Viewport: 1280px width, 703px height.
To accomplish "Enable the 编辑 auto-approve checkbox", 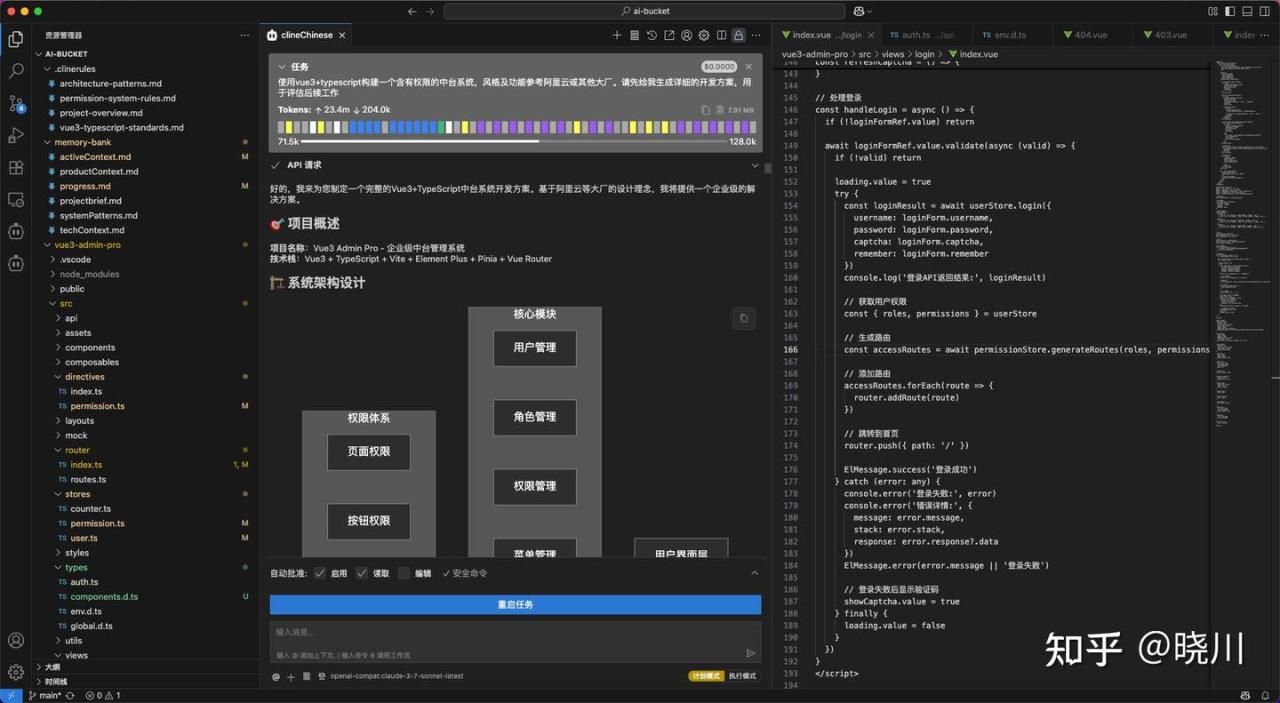I will 404,573.
